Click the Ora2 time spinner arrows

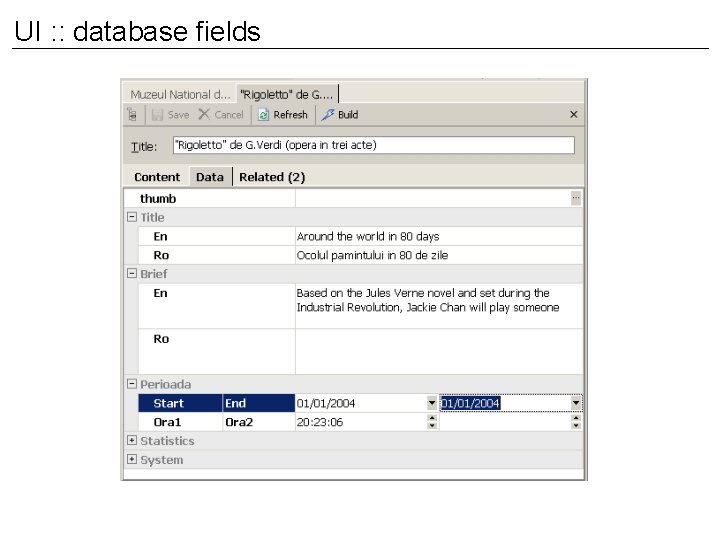(576, 422)
